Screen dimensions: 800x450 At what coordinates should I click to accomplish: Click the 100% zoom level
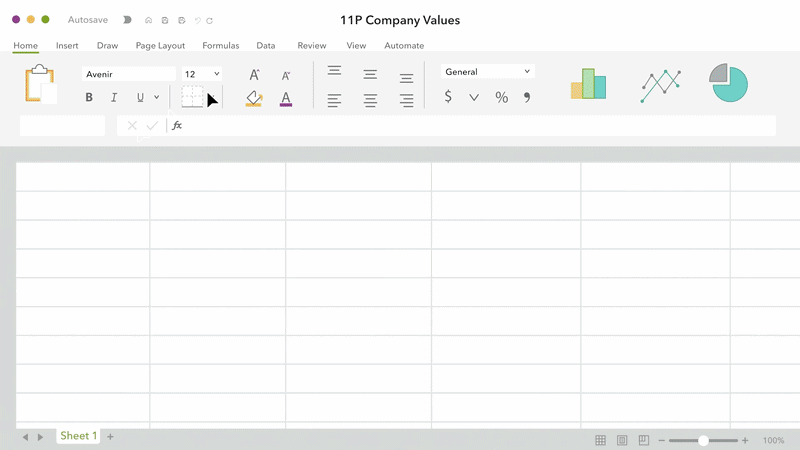click(x=773, y=440)
